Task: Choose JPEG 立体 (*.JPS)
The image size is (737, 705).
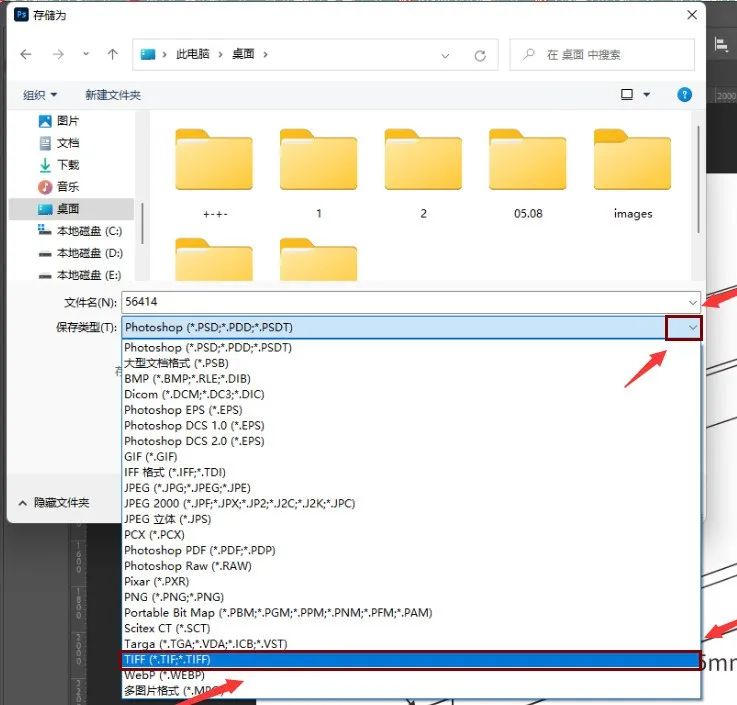Action: (x=411, y=519)
